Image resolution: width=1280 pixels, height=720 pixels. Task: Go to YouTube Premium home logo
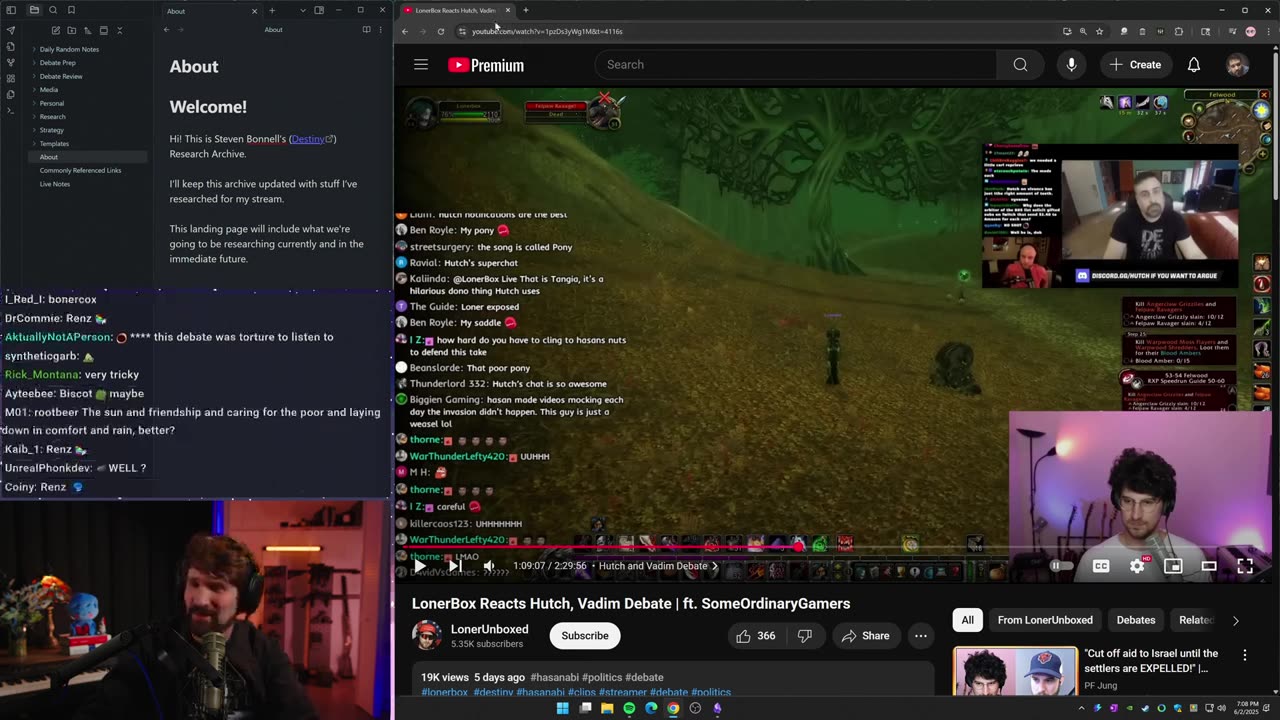tap(486, 65)
